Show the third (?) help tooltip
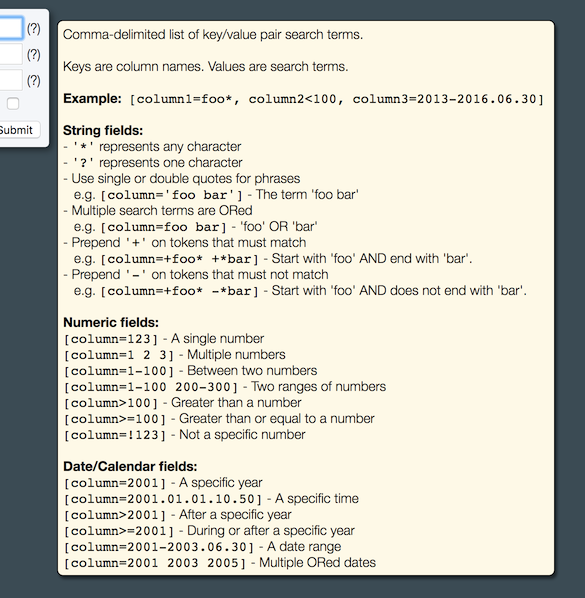 click(34, 81)
